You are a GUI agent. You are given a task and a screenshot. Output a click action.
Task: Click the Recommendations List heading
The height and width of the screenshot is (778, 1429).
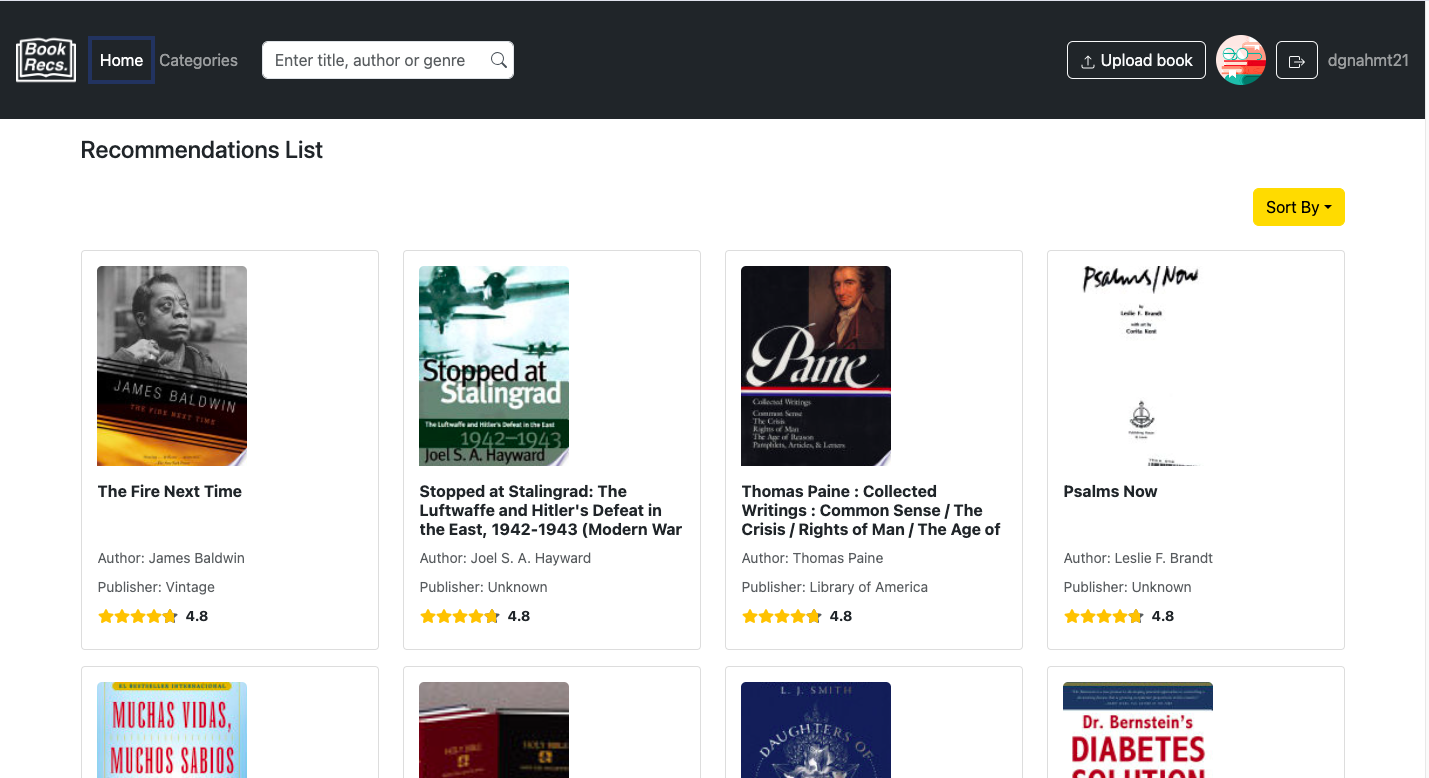(202, 150)
